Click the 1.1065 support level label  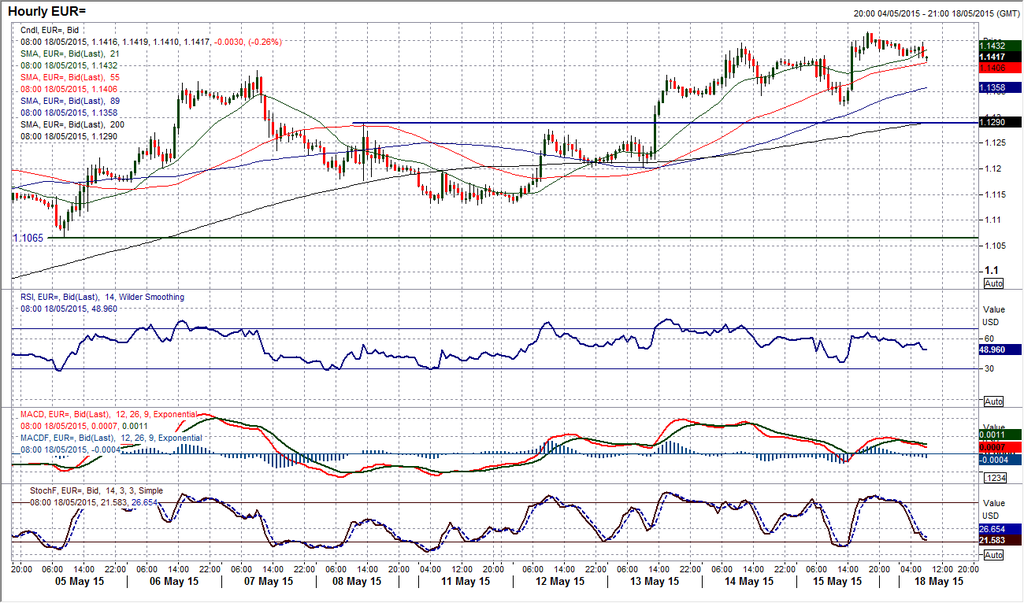tap(28, 238)
